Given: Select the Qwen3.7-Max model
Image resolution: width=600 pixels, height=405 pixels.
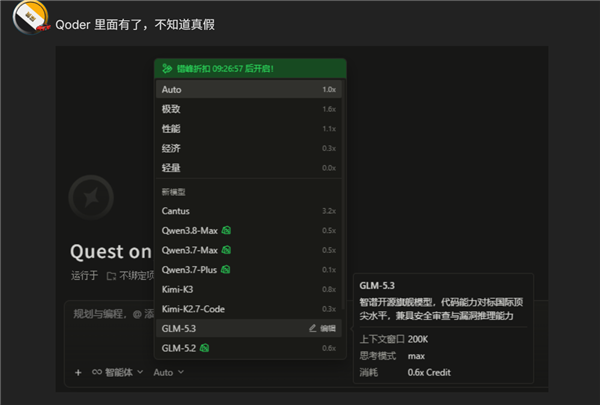Looking at the screenshot, I should [x=249, y=250].
